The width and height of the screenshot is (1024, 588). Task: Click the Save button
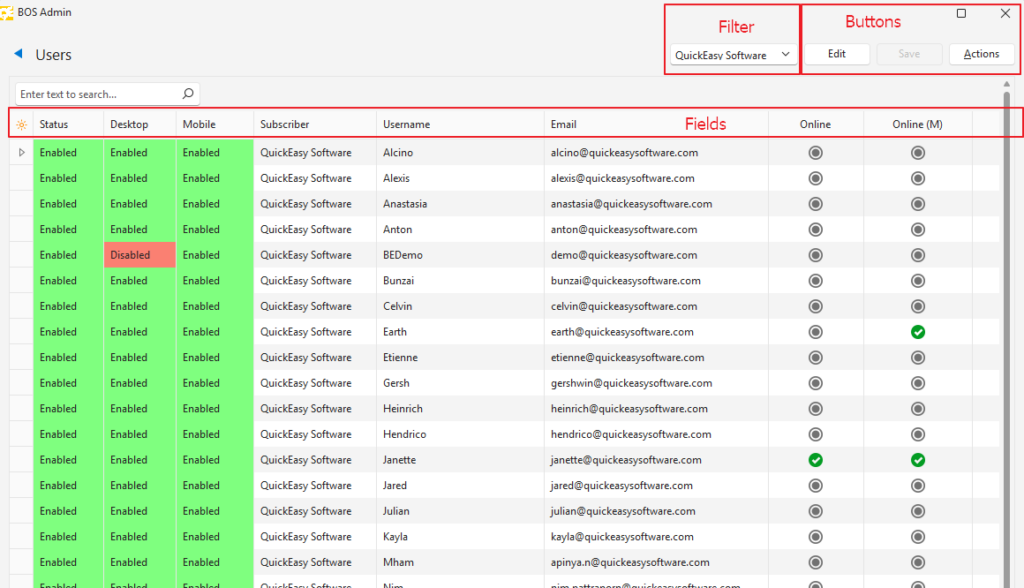909,54
